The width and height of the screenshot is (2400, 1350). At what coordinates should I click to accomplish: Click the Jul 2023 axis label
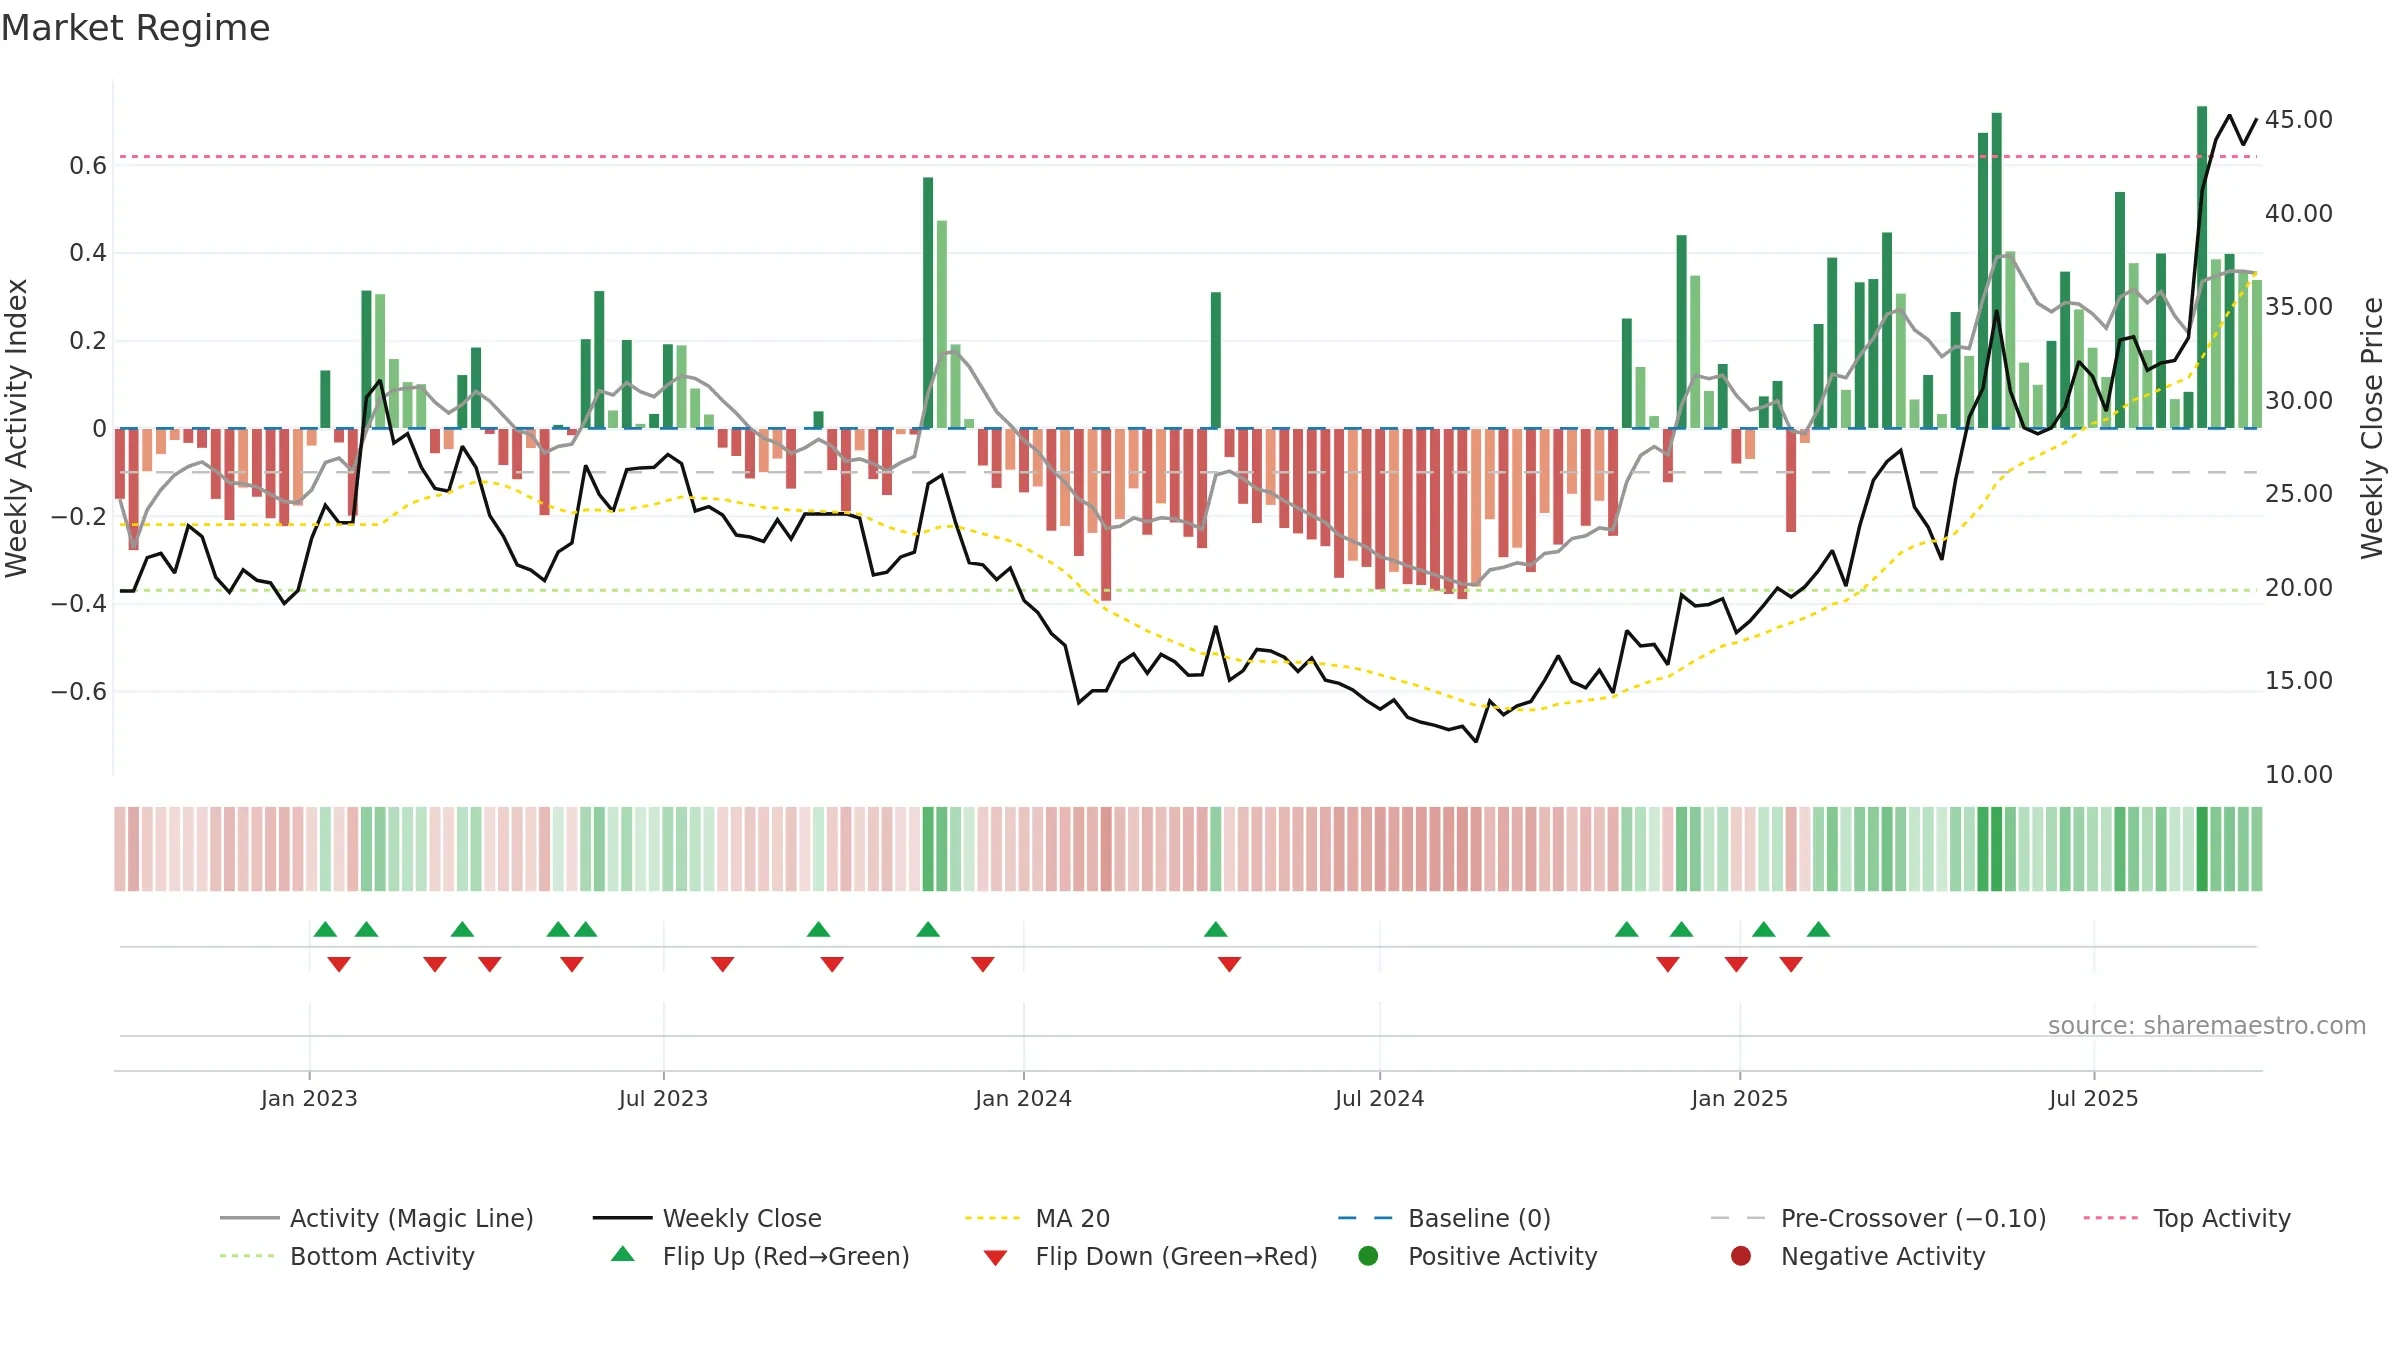663,1098
